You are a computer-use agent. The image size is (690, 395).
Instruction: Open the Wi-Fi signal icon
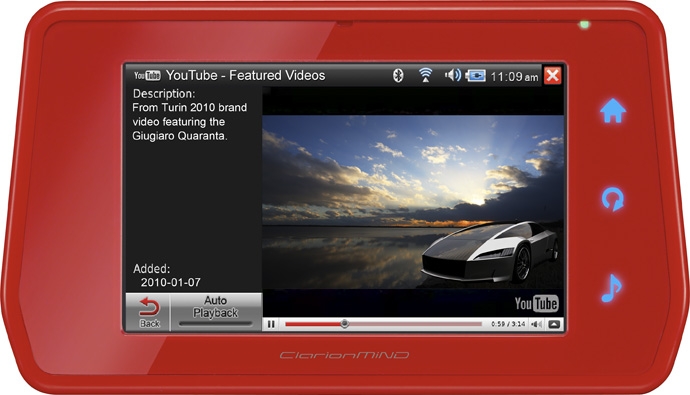click(x=425, y=75)
